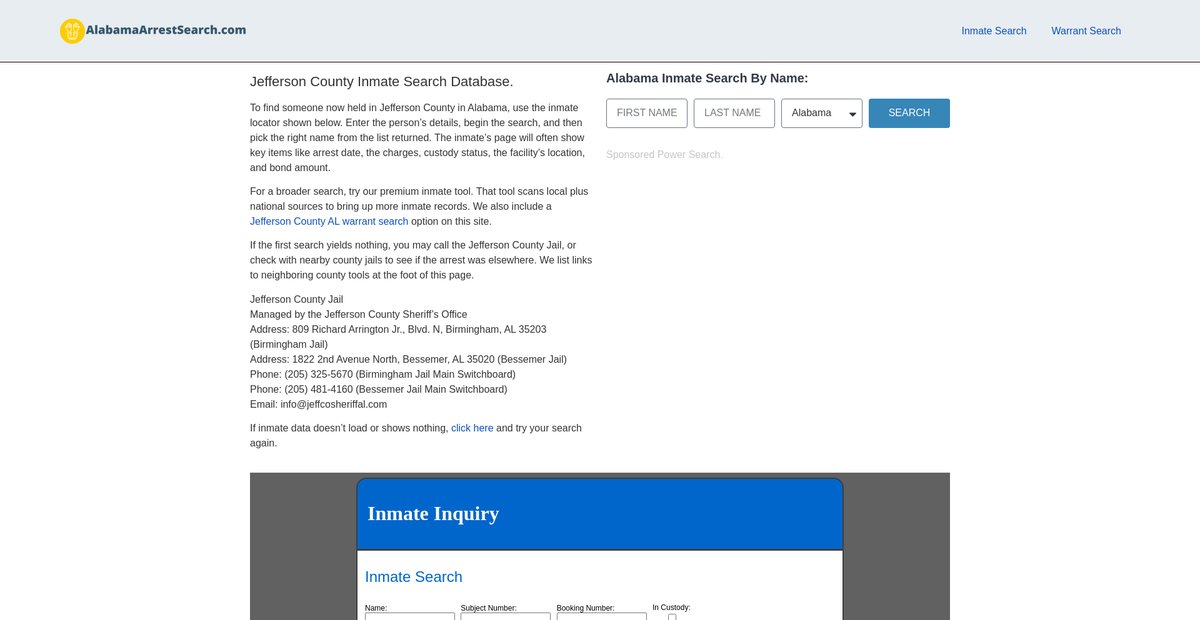Screen dimensions: 1200x620
Task: Click the 'Subject Number:' field label
Action: pos(489,608)
